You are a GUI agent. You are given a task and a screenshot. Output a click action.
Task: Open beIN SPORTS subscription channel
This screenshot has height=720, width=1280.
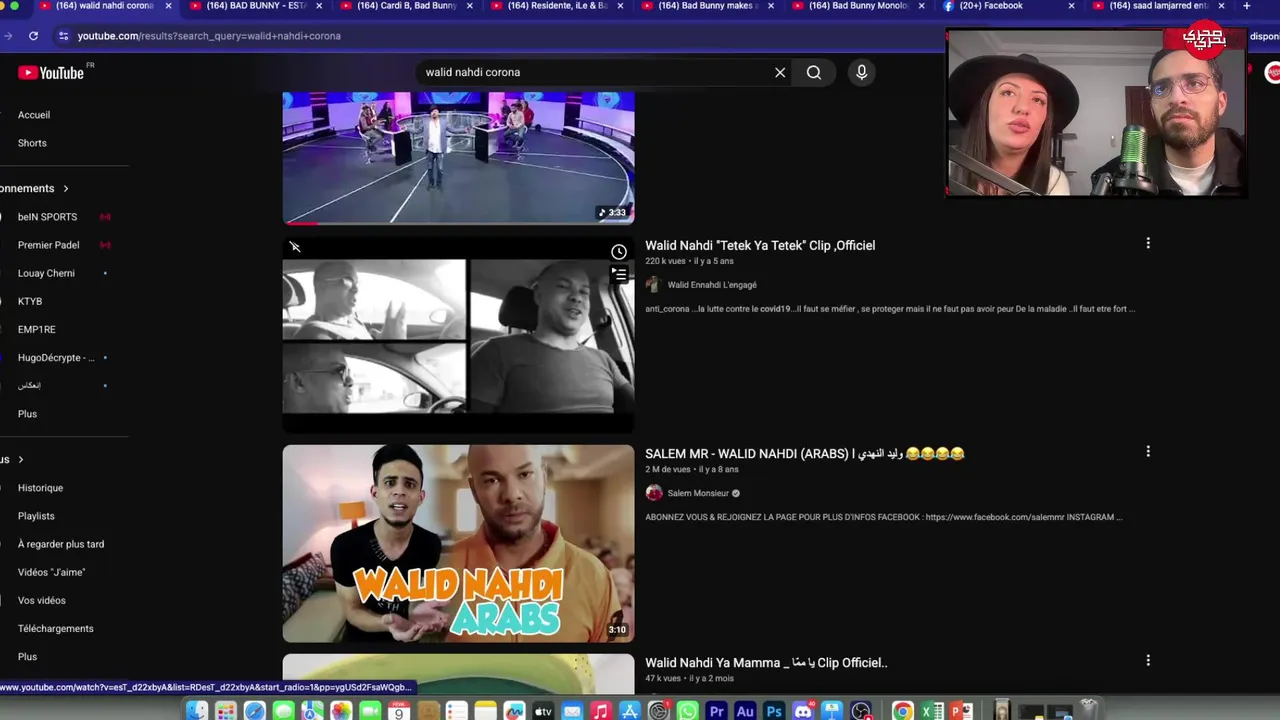pos(47,217)
